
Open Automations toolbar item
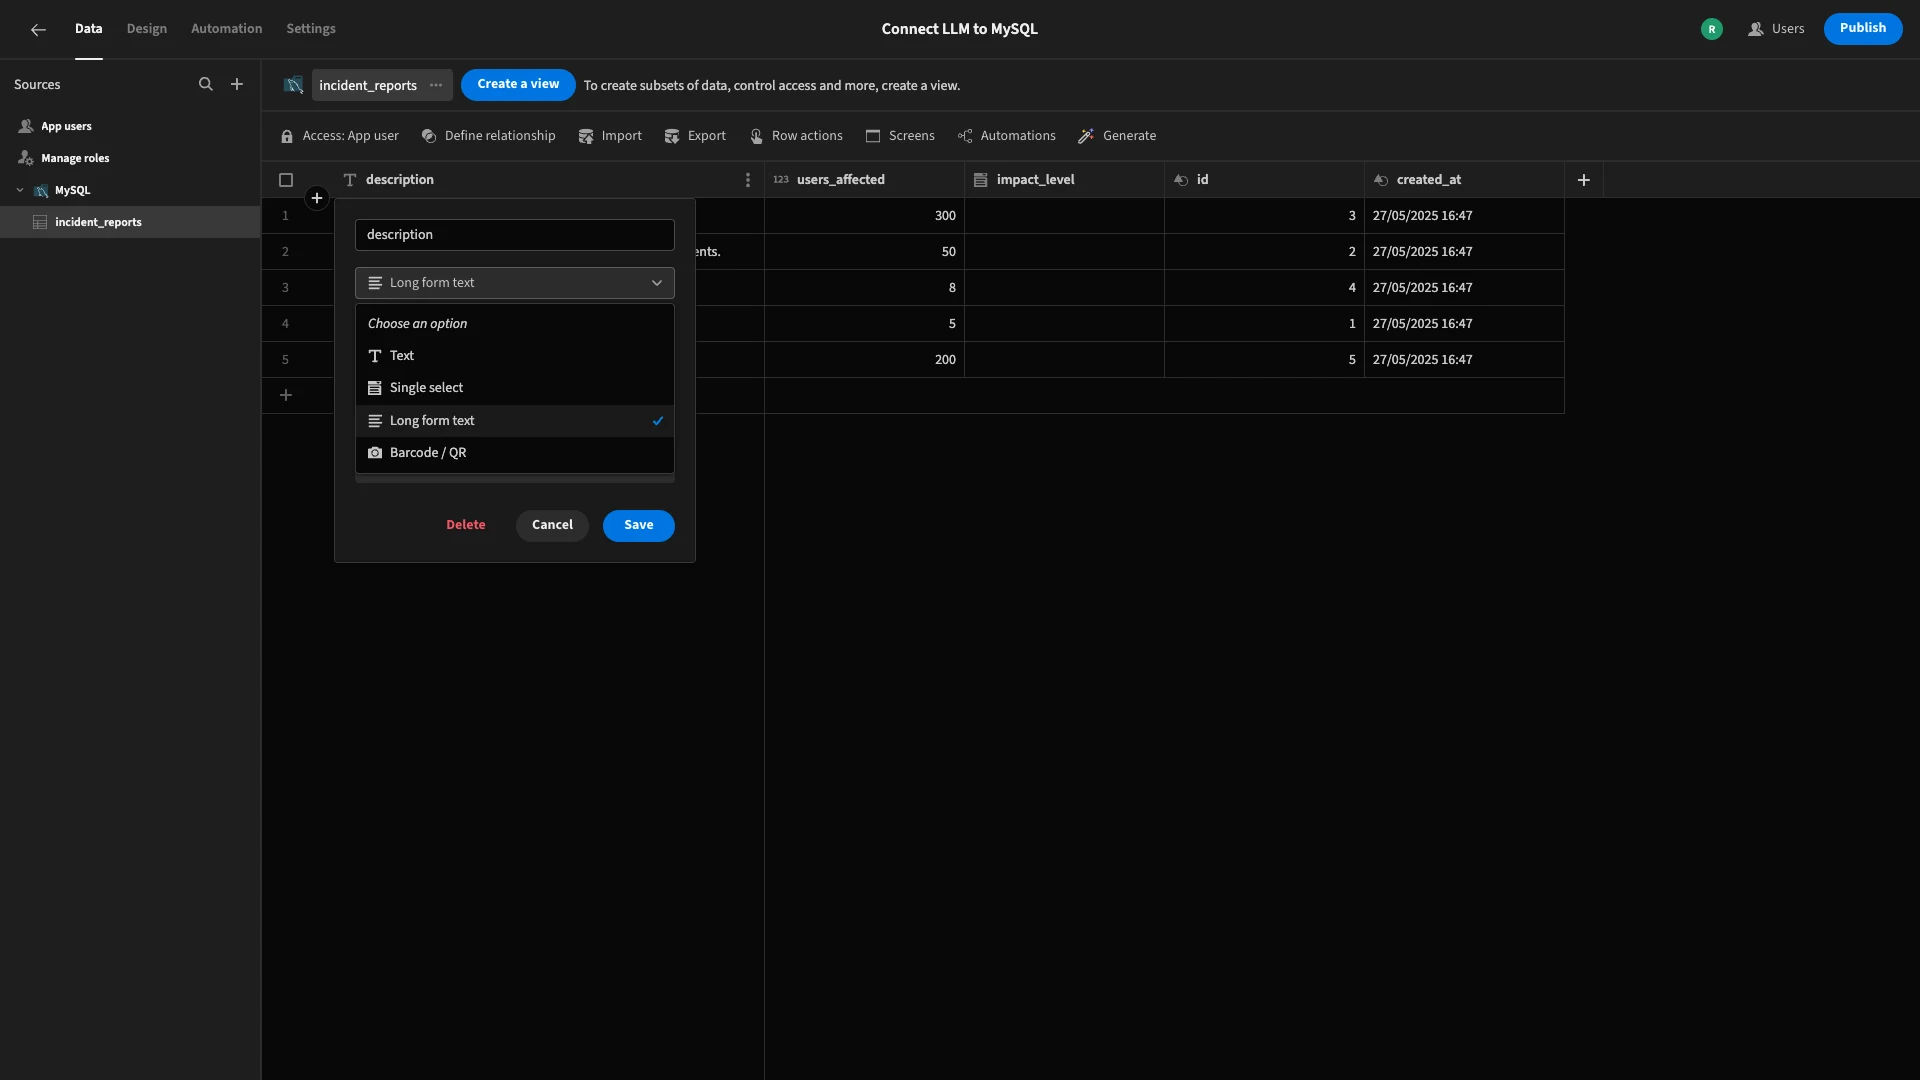click(x=1006, y=136)
